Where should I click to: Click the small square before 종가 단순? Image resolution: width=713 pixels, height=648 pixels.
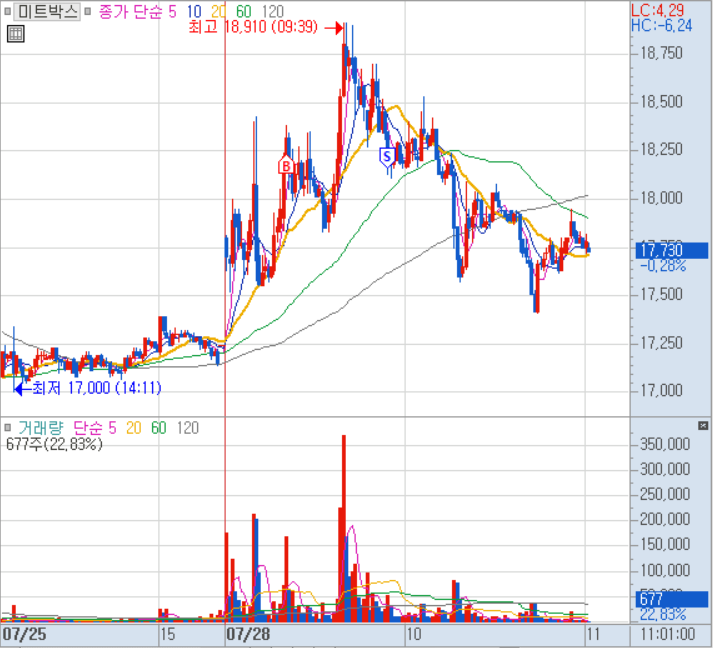tap(88, 12)
